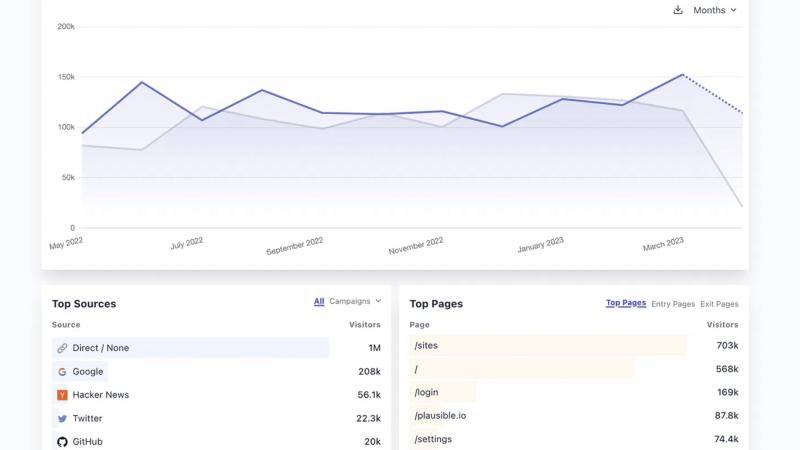Click the 74.4k visitors value
Viewport: 800px width, 450px height.
pos(727,439)
